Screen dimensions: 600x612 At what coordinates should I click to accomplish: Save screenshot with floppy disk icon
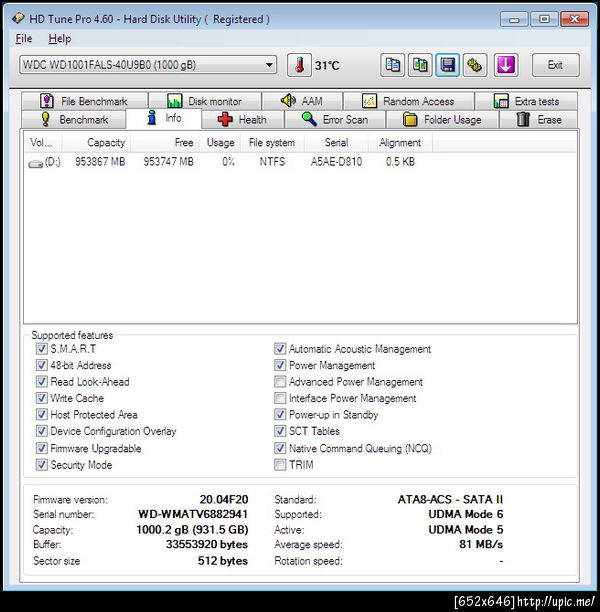point(447,65)
